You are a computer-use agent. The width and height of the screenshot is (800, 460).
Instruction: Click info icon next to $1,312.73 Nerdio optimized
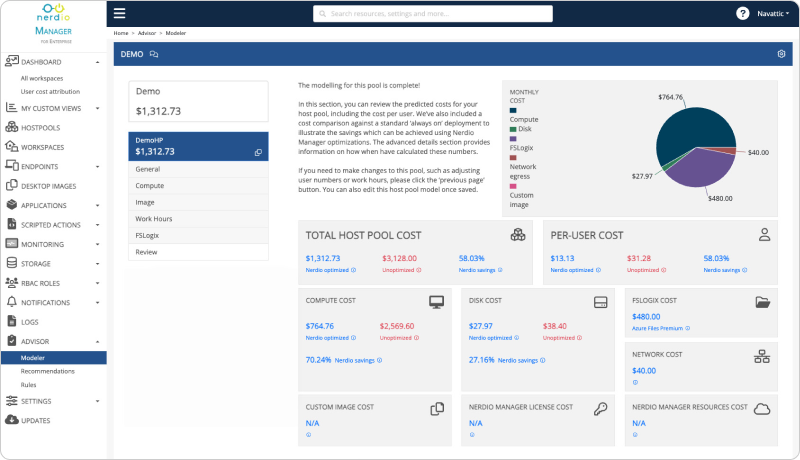354,270
